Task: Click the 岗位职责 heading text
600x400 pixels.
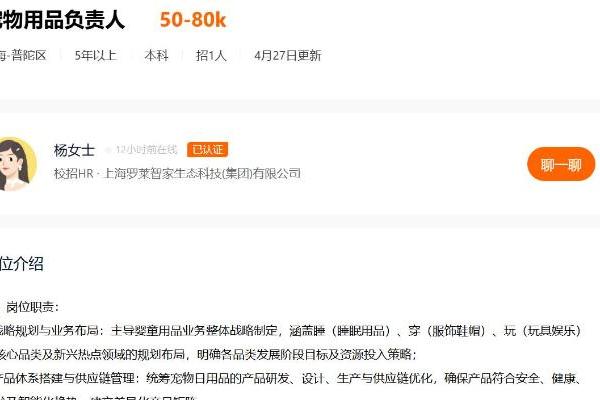Action: [30, 307]
